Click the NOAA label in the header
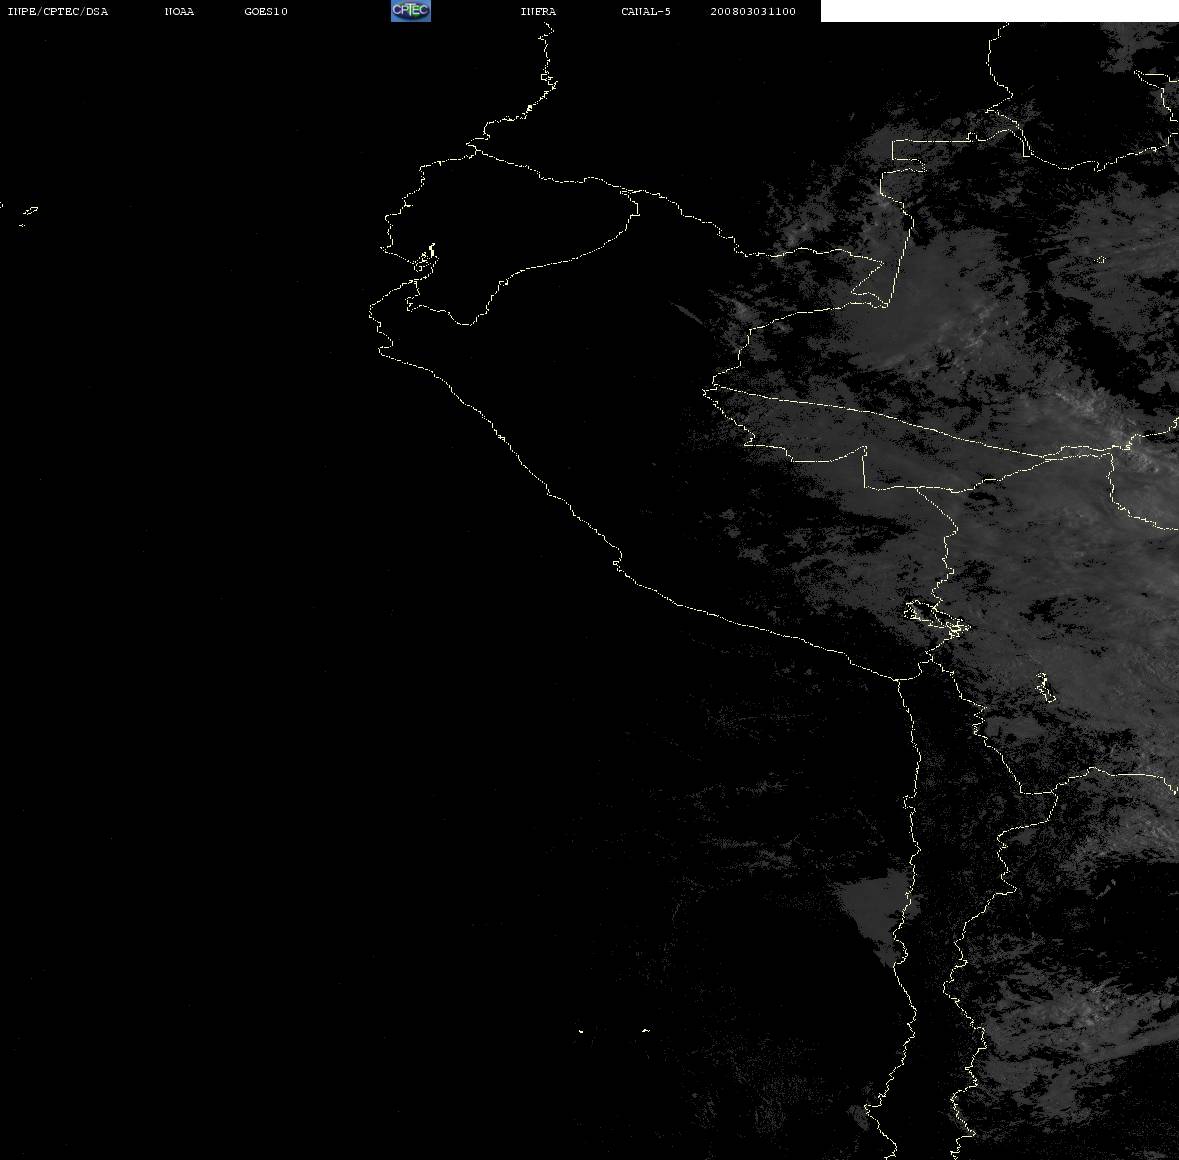Image resolution: width=1179 pixels, height=1160 pixels. click(179, 11)
